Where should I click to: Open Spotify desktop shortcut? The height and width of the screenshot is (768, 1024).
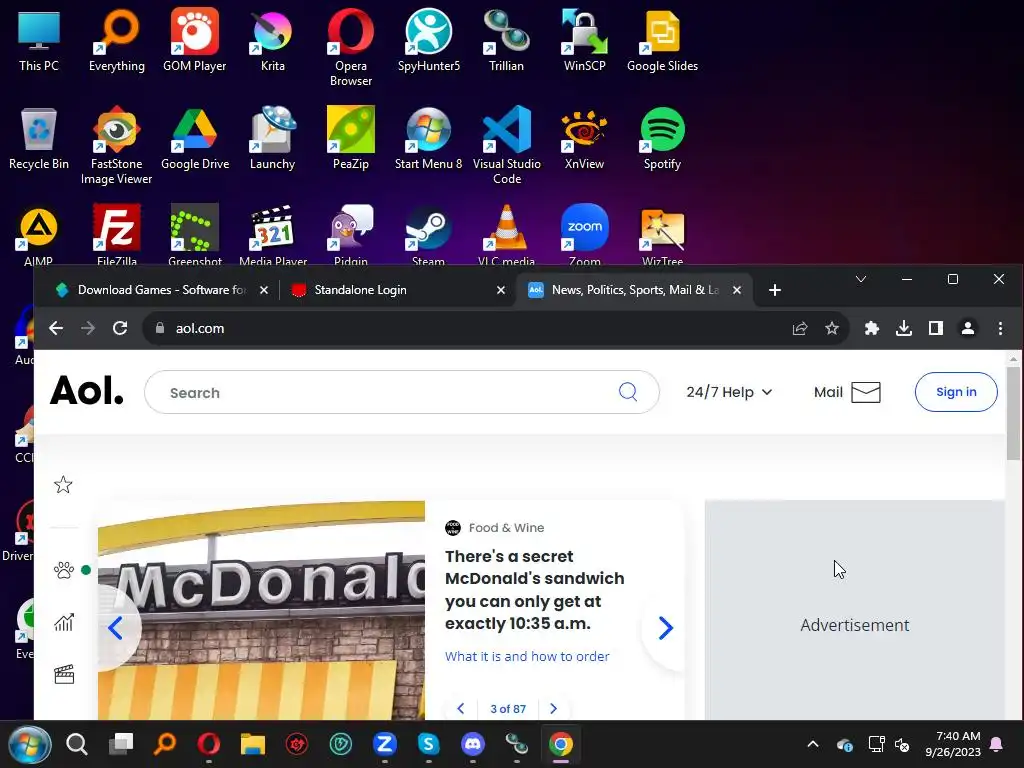[662, 138]
